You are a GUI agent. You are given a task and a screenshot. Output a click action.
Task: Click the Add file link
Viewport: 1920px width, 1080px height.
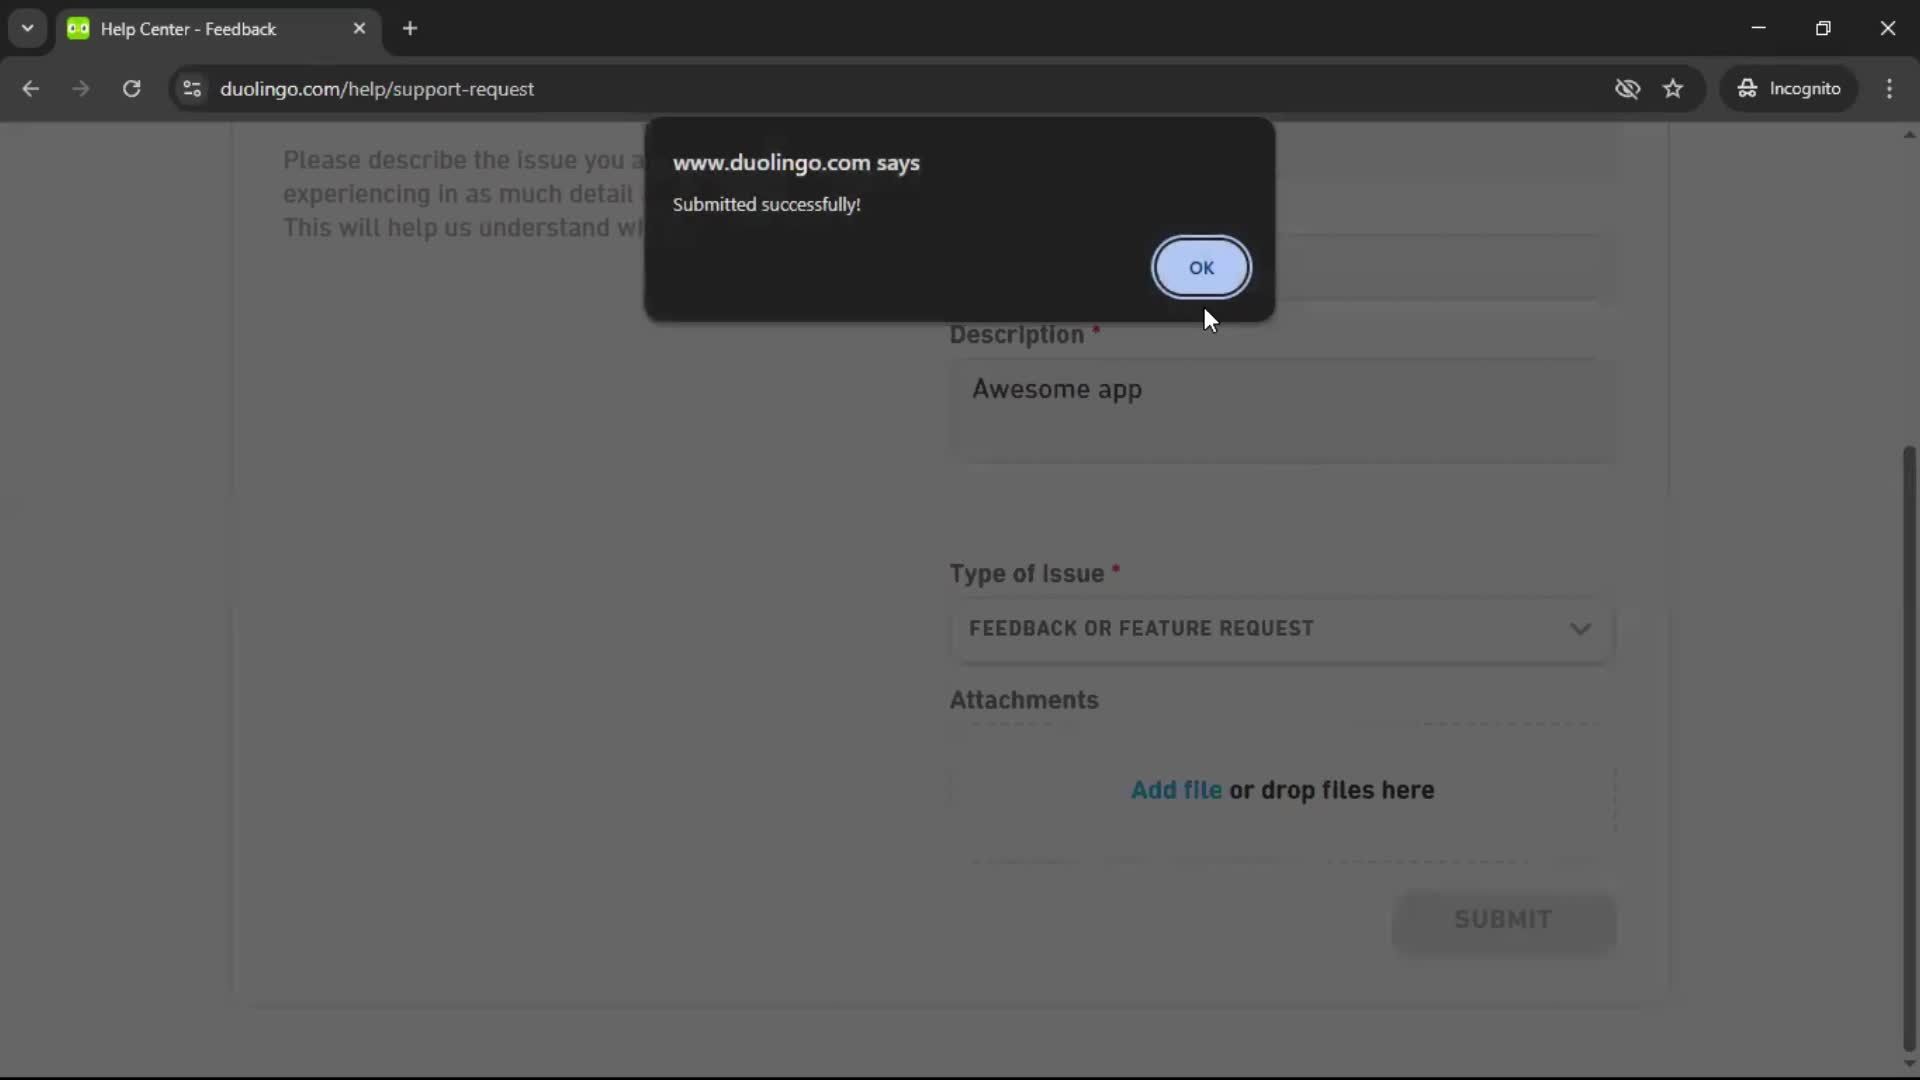coord(1175,789)
